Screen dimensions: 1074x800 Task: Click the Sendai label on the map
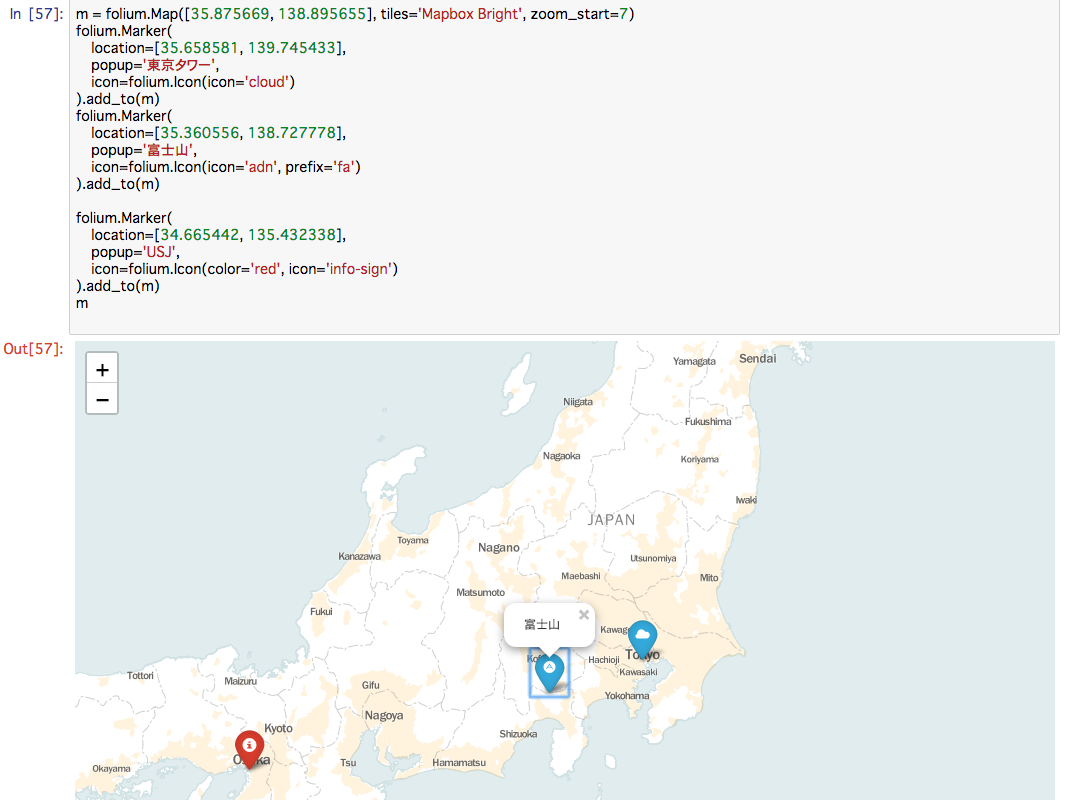click(x=757, y=358)
